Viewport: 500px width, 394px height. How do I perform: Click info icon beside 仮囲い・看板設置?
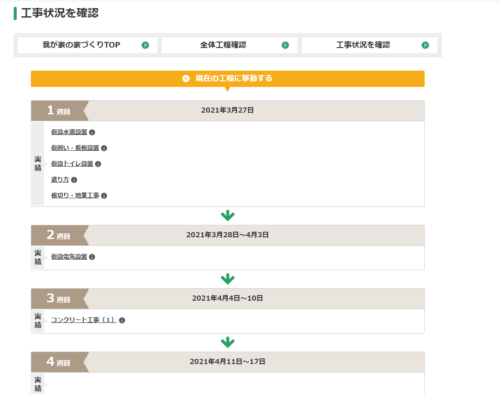(x=104, y=148)
